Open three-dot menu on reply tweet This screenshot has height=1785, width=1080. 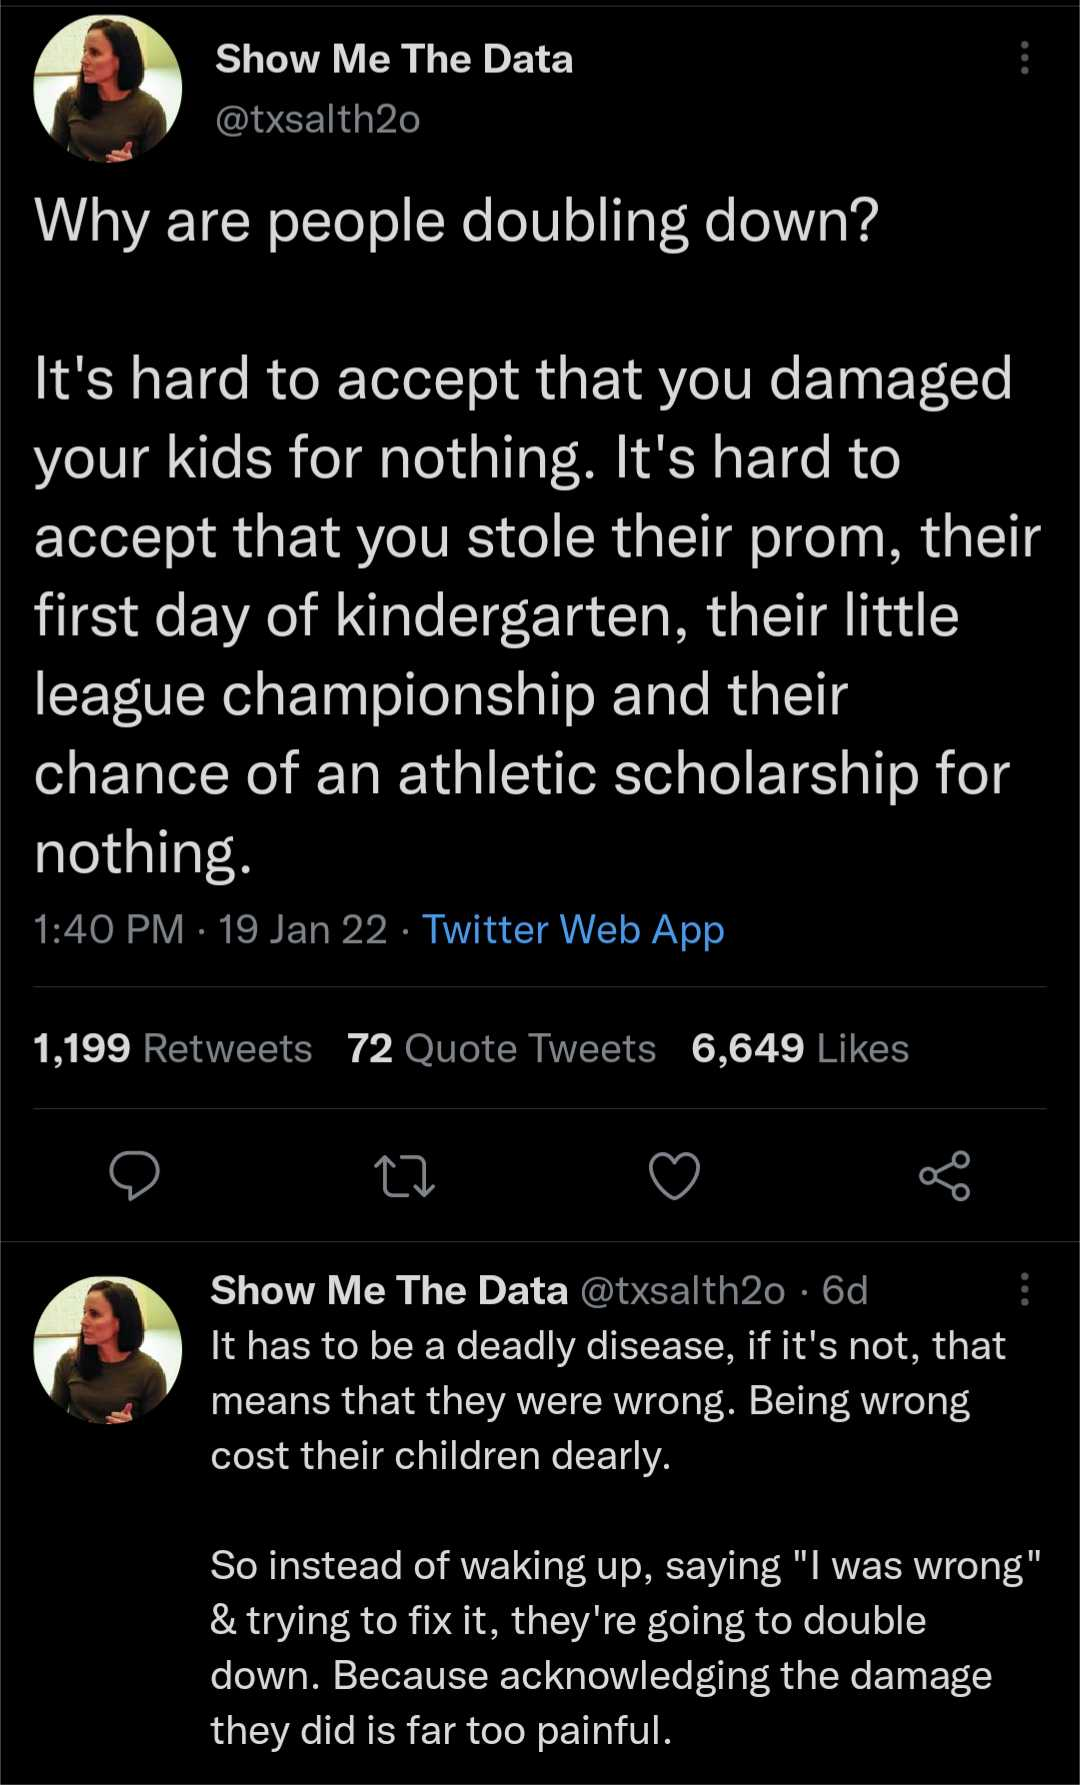pos(1024,1290)
